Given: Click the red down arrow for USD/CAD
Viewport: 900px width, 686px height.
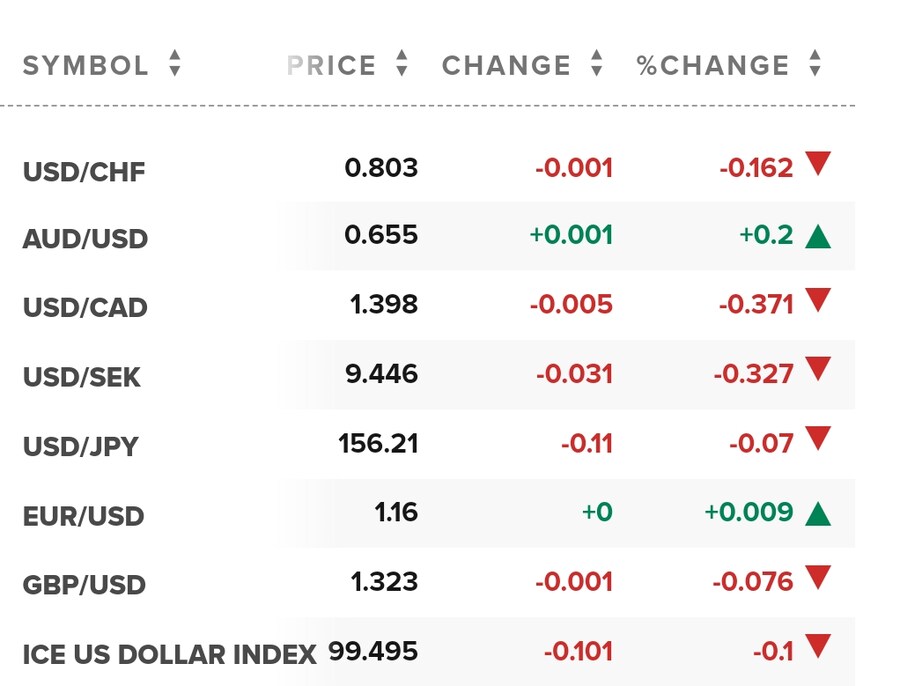Looking at the screenshot, I should [818, 301].
